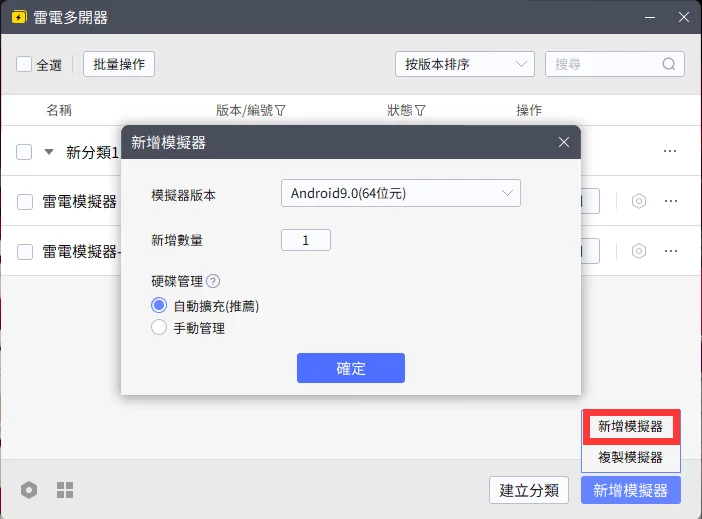This screenshot has height=519, width=702.
Task: Choose 新增模擬器 from the popup menu
Action: coord(630,426)
